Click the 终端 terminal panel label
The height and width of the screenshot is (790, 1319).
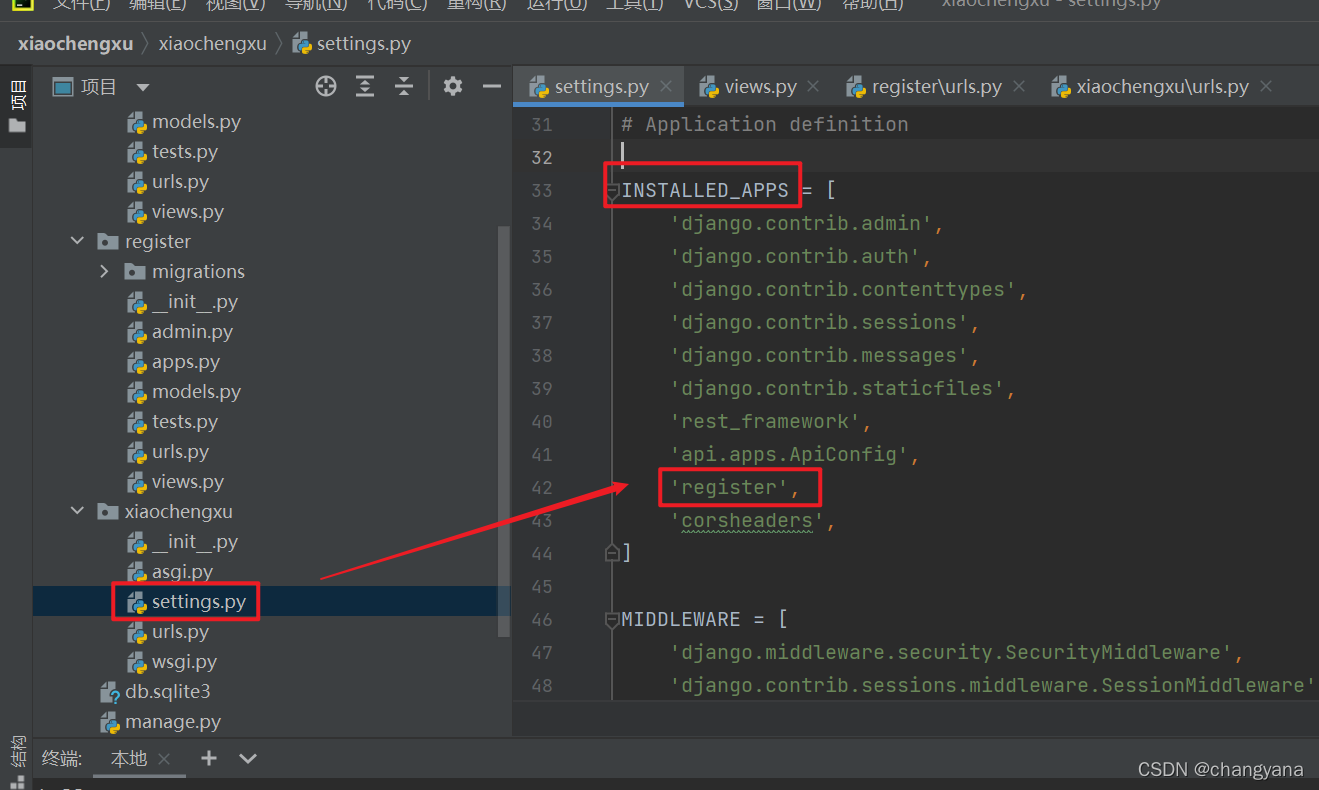(x=62, y=759)
